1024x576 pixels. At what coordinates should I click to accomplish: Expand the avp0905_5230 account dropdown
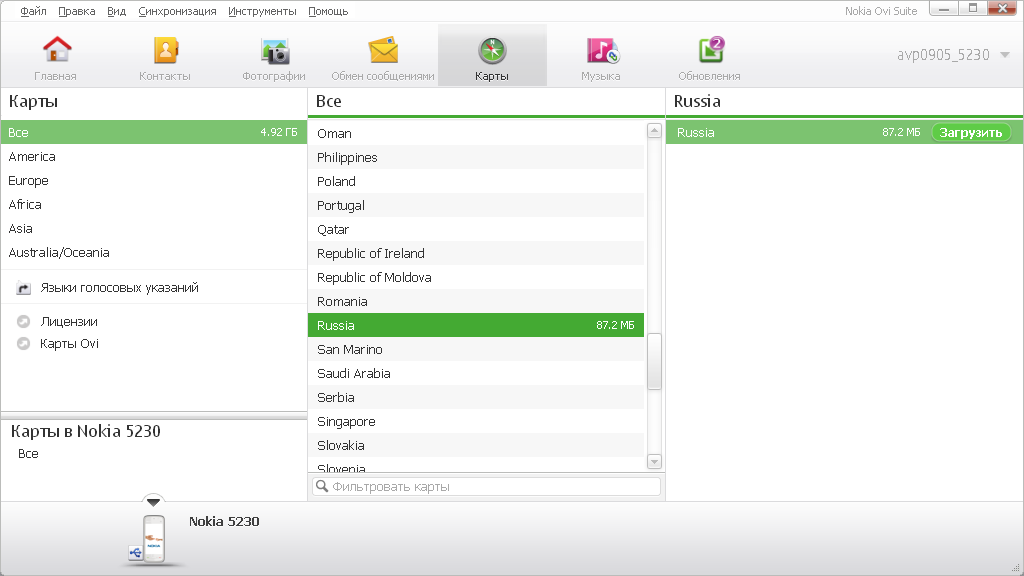point(1005,55)
